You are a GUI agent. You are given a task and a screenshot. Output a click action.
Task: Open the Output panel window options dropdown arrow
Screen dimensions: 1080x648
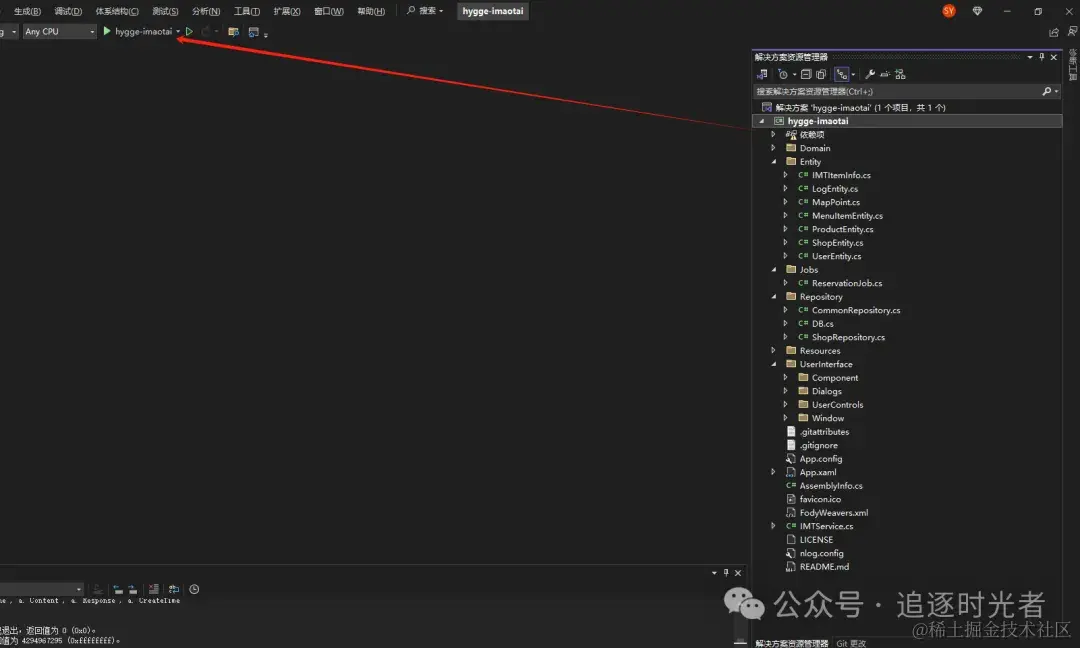pos(714,573)
